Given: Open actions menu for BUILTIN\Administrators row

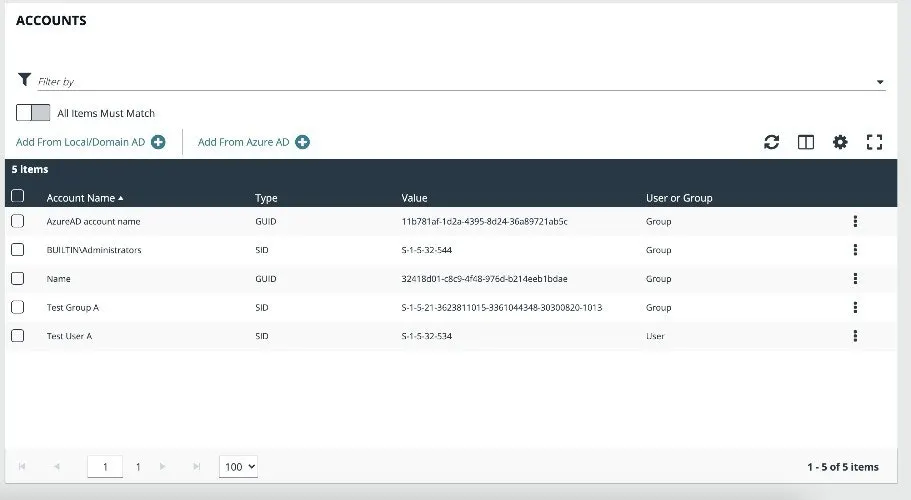Looking at the screenshot, I should (x=855, y=250).
